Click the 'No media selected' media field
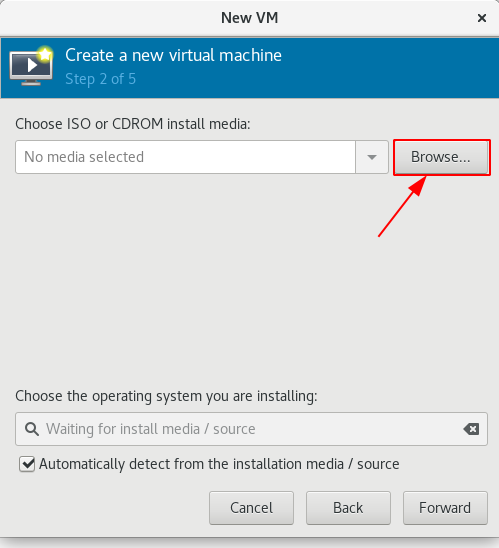This screenshot has height=548, width=499. [x=185, y=157]
